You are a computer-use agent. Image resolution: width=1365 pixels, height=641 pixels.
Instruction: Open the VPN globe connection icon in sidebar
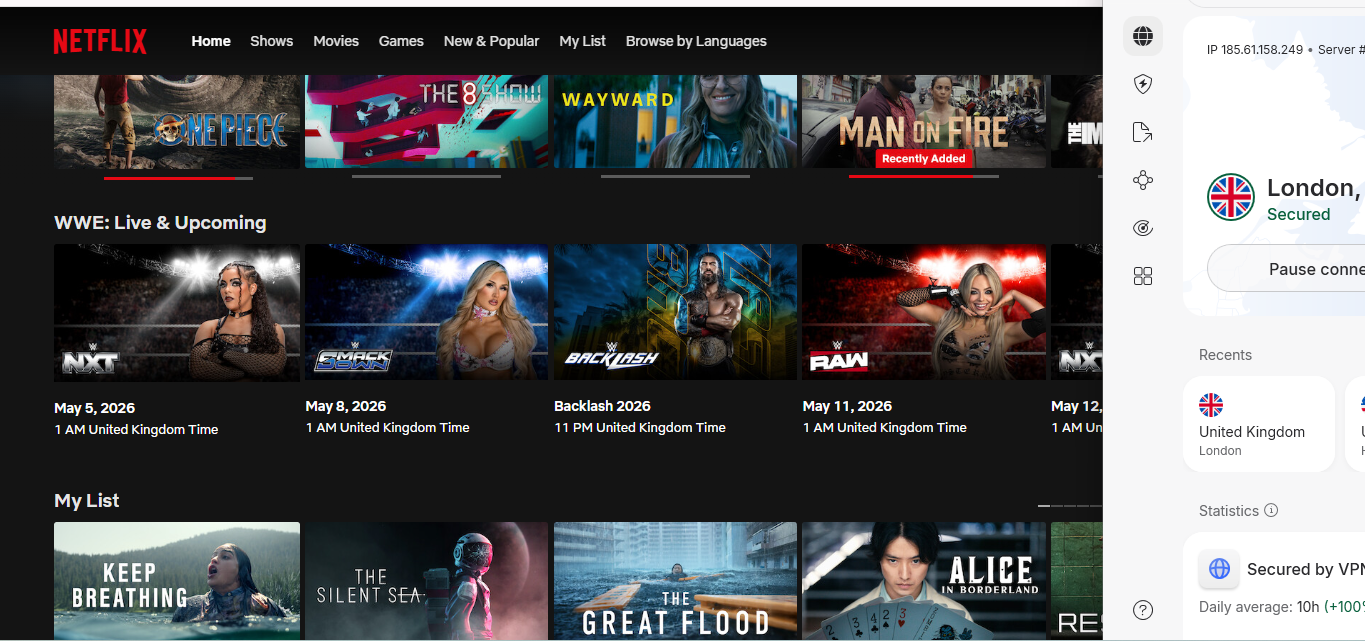(x=1143, y=37)
